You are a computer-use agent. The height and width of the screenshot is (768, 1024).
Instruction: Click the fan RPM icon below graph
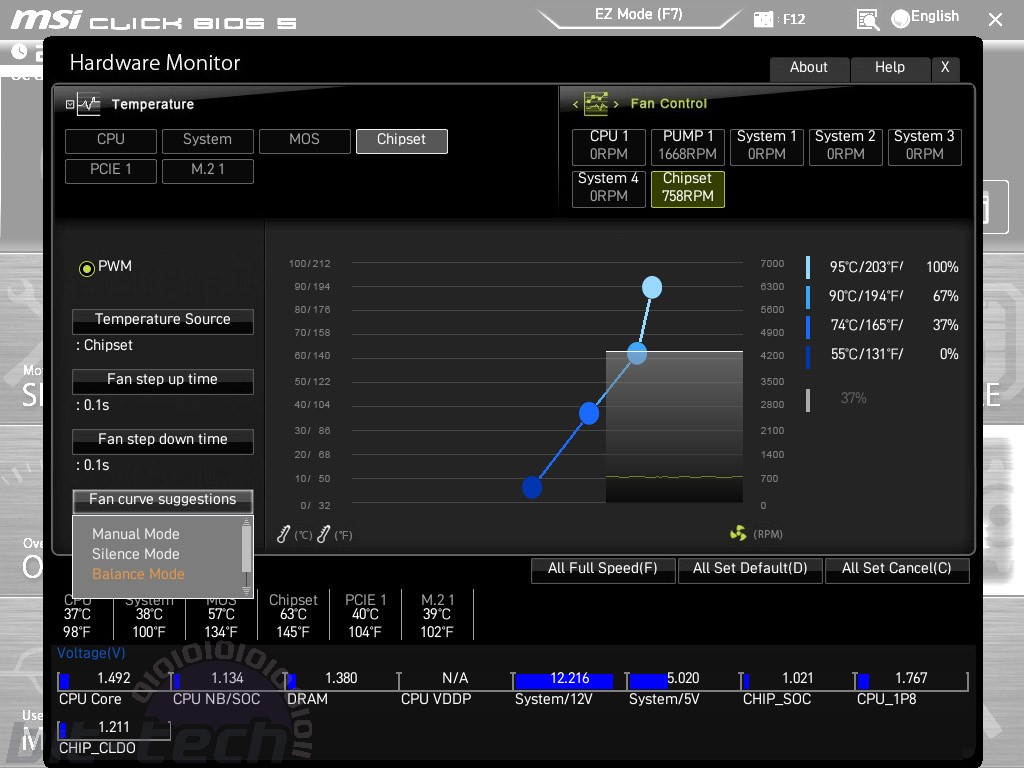pos(738,534)
